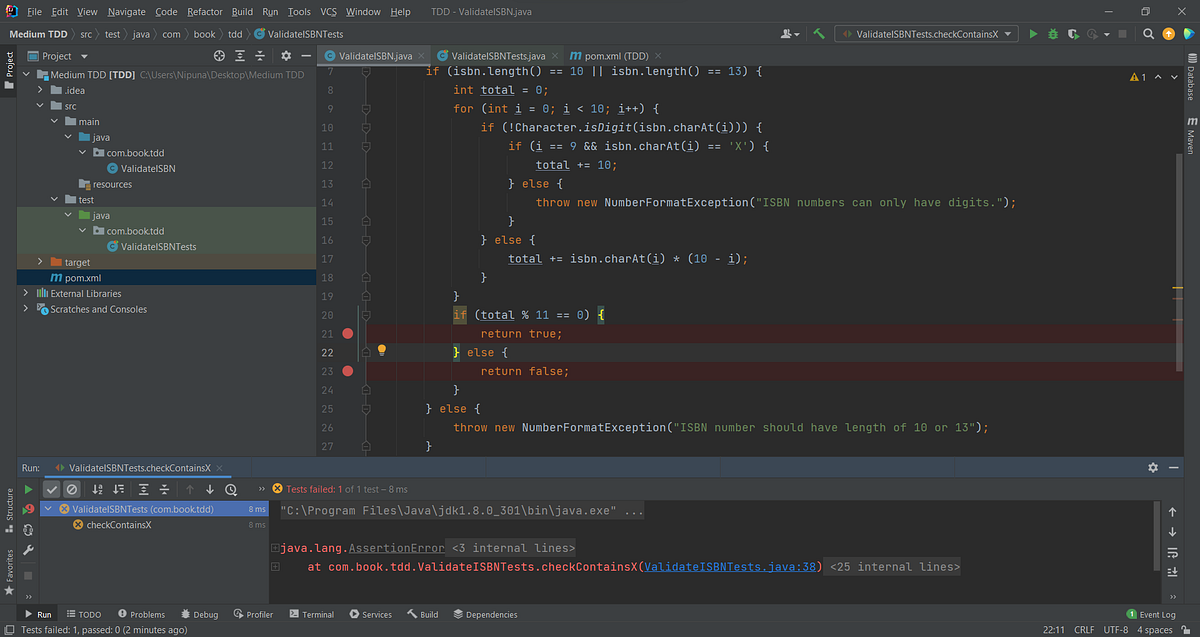Toggle the Show Ignored tests filter
Viewport: 1200px width, 637px height.
point(71,489)
